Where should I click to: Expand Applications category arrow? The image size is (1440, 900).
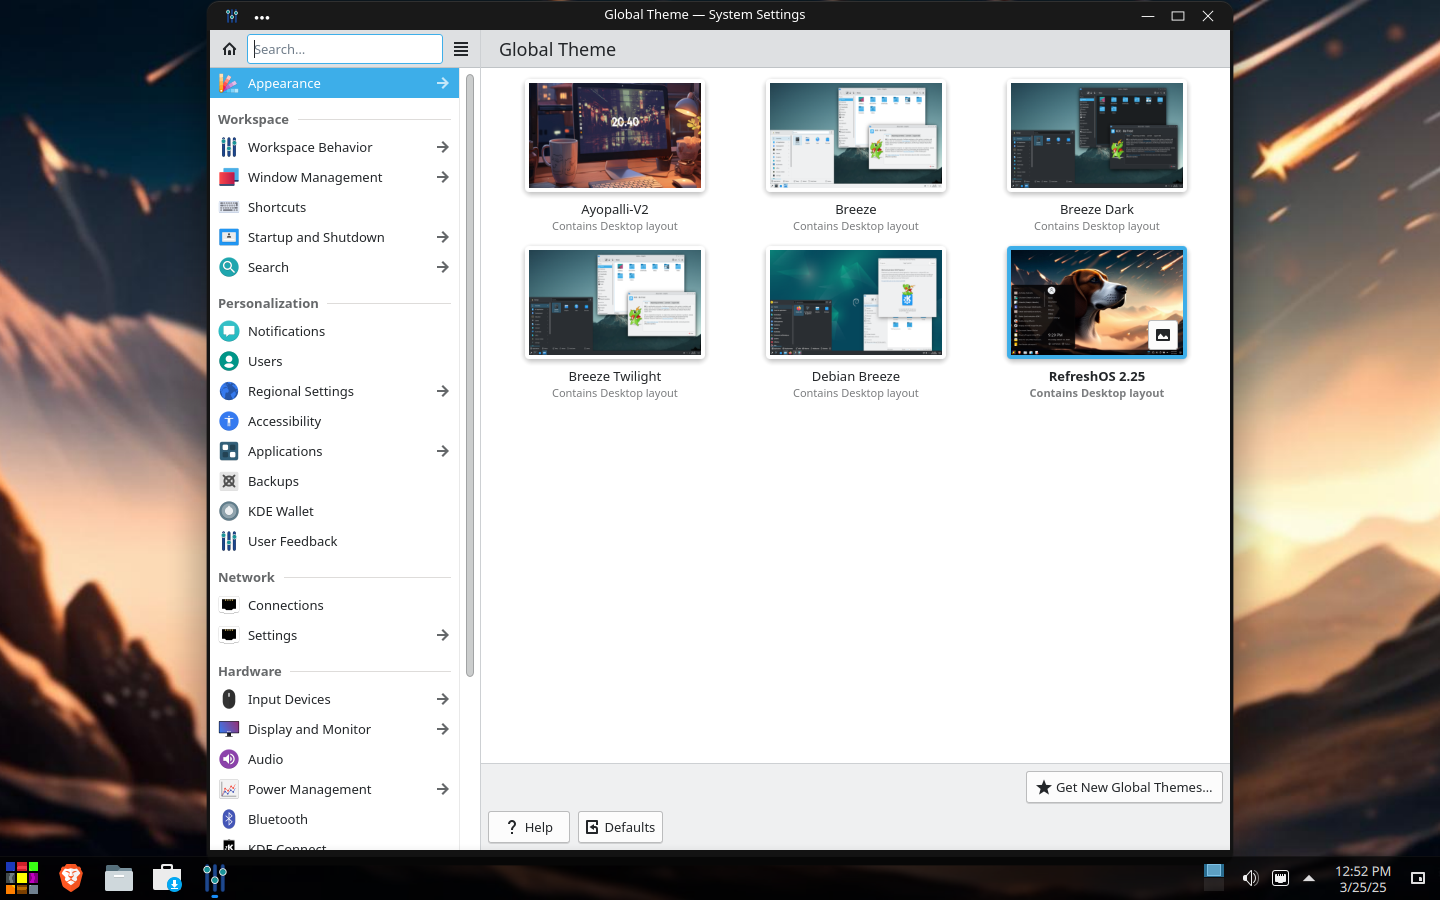click(x=442, y=451)
